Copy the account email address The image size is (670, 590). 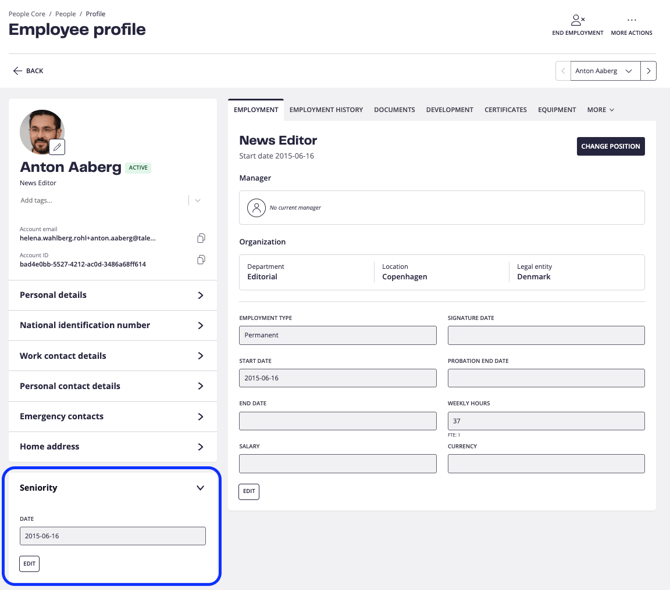tap(201, 238)
